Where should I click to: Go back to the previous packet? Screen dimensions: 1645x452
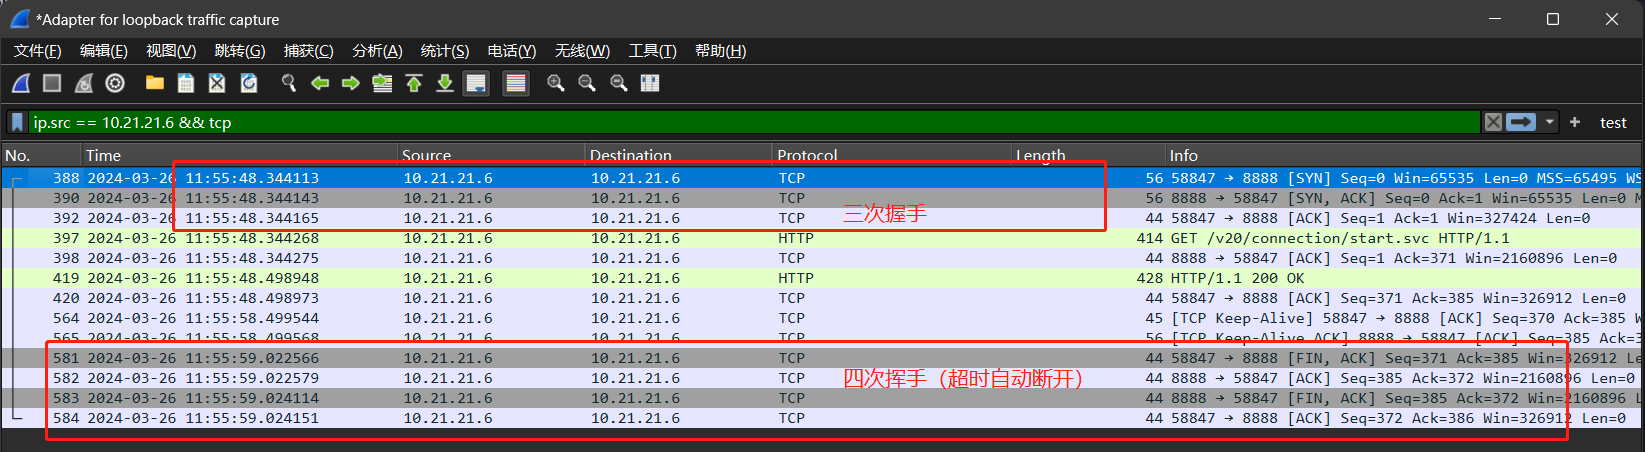point(320,83)
